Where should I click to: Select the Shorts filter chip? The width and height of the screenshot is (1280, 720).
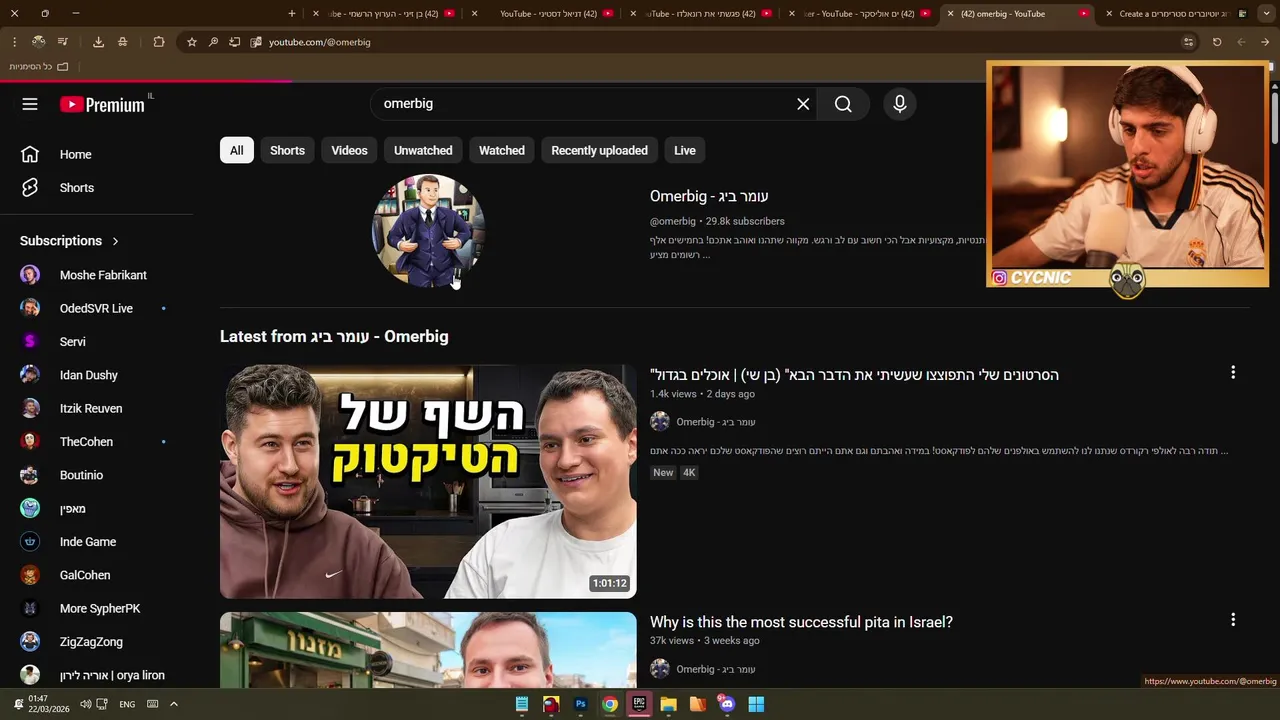pos(287,150)
